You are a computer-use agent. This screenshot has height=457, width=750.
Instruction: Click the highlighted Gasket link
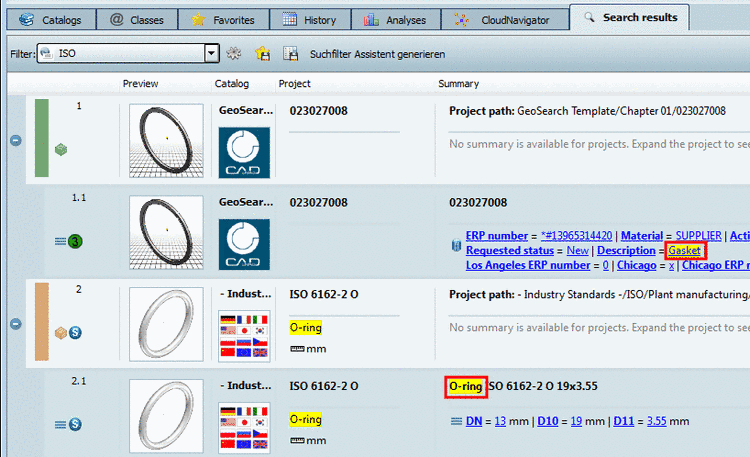tap(684, 250)
